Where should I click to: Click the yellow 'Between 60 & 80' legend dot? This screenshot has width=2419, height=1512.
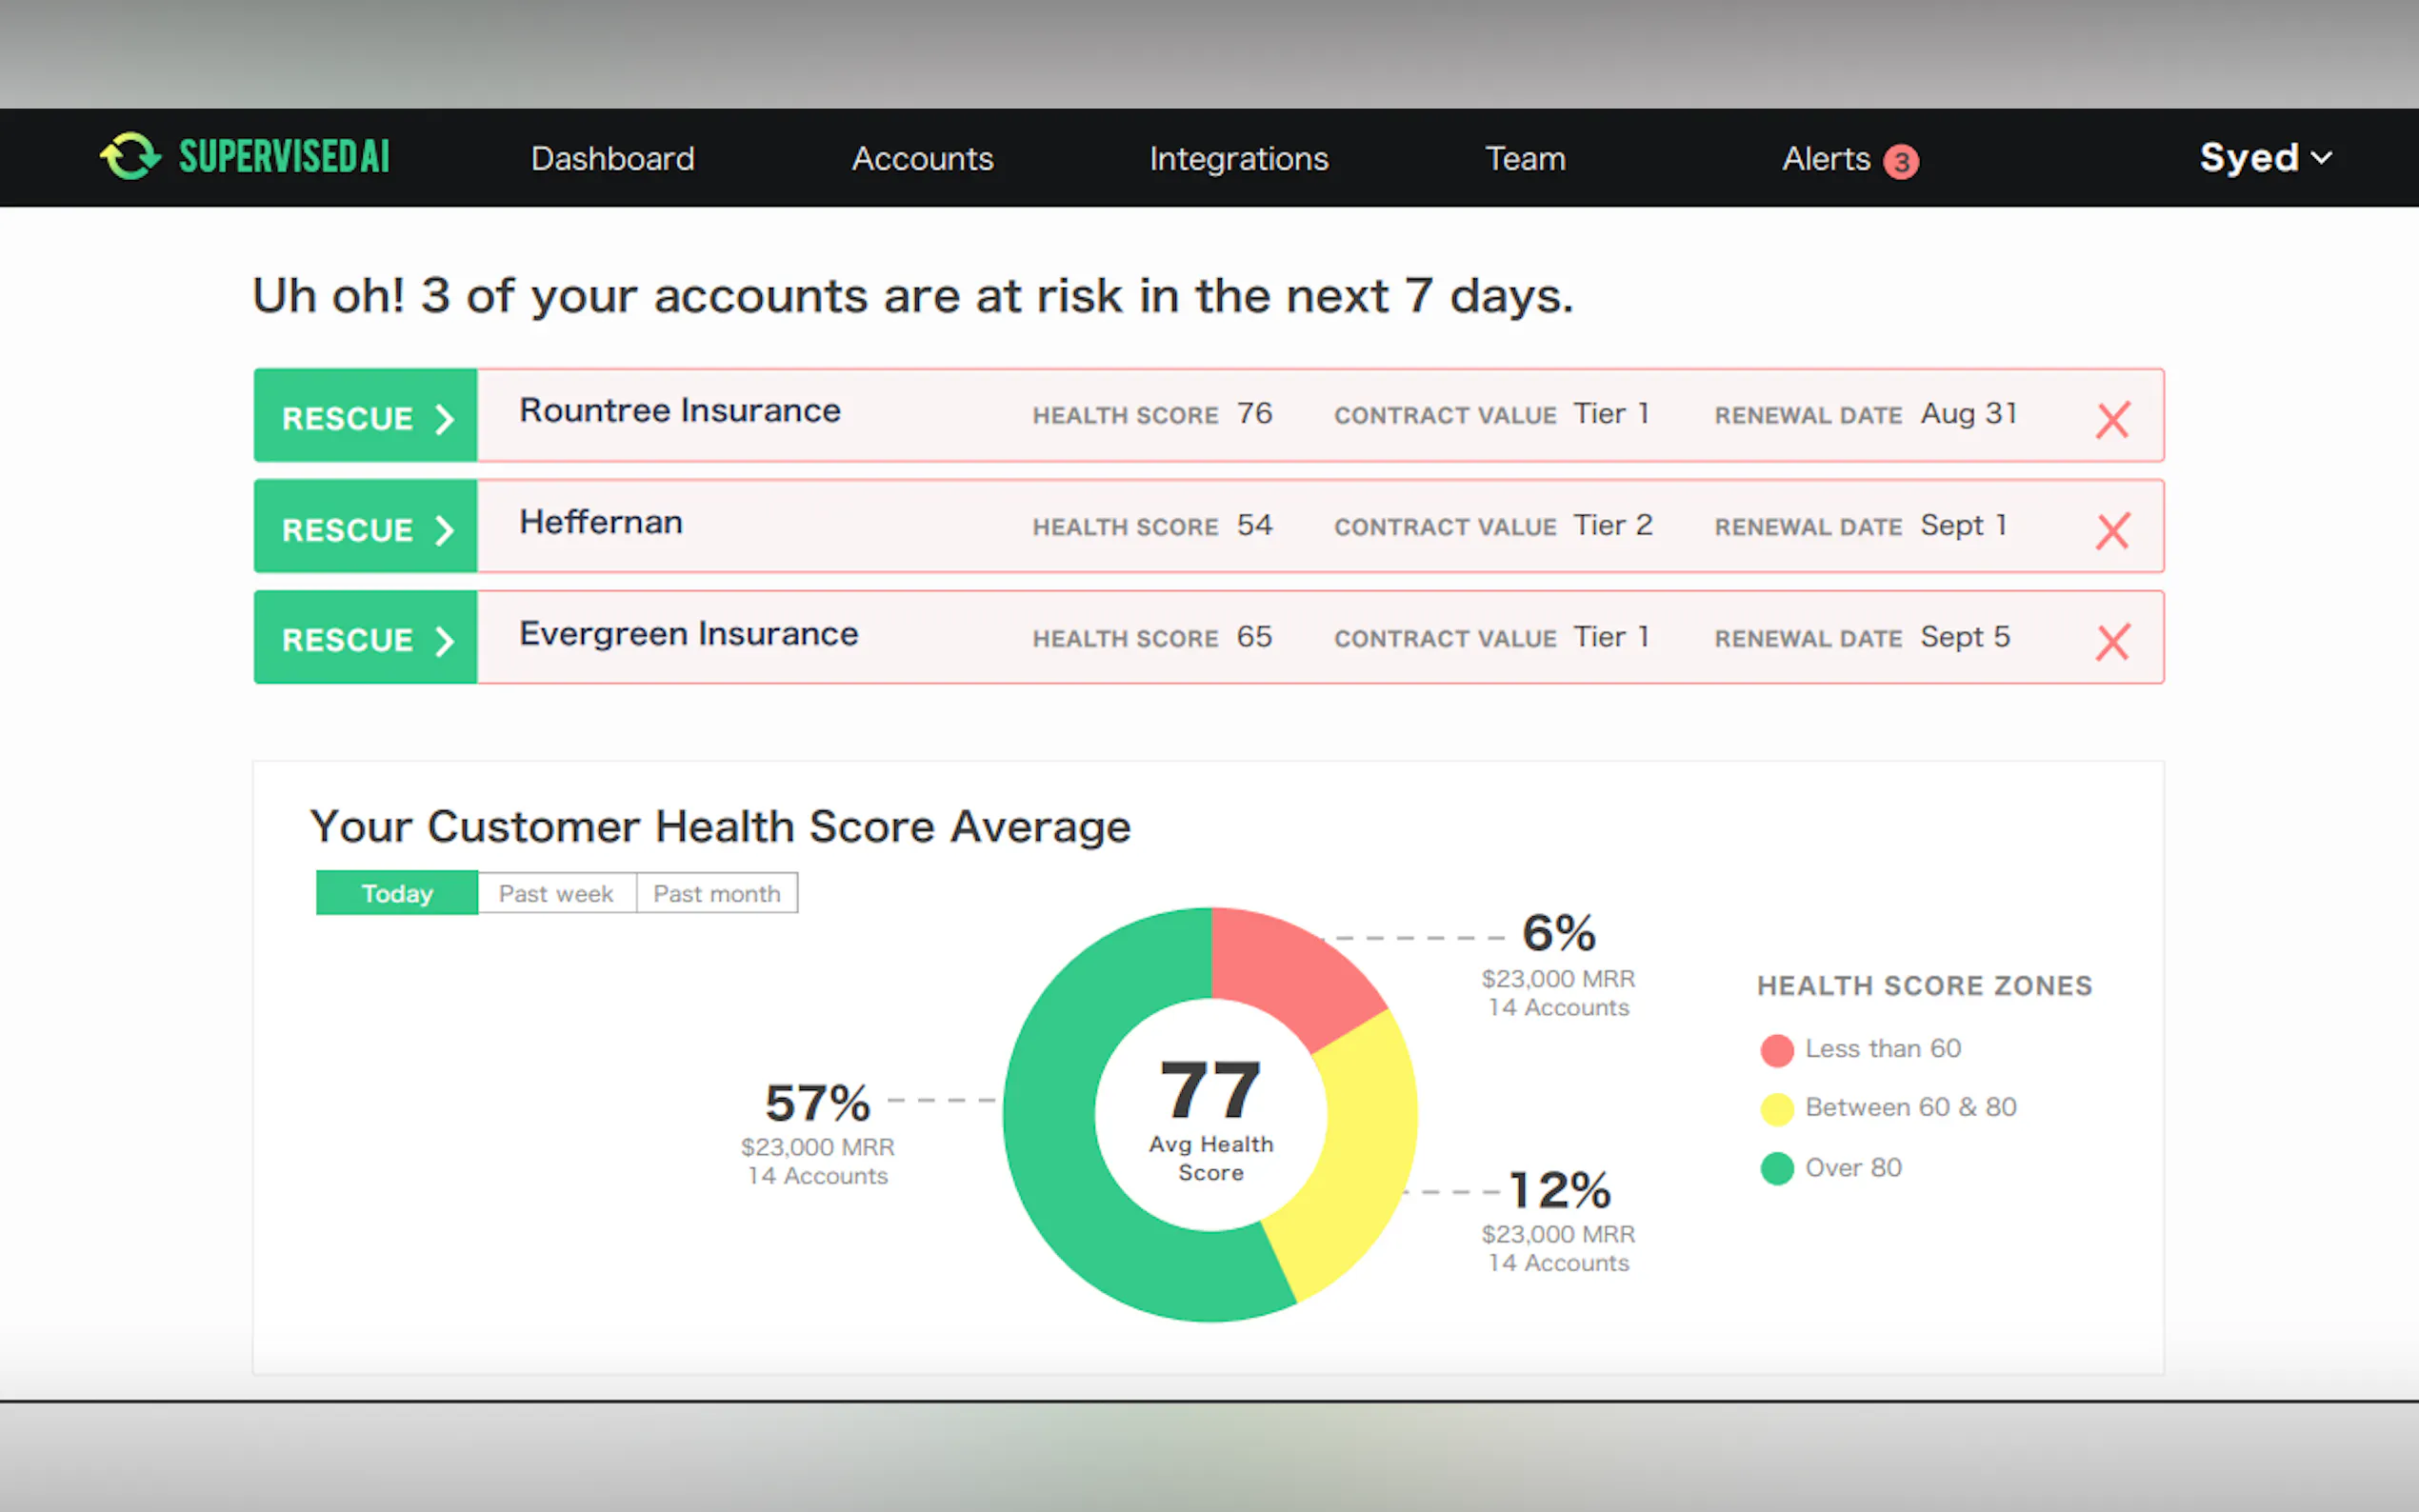[x=1777, y=1109]
